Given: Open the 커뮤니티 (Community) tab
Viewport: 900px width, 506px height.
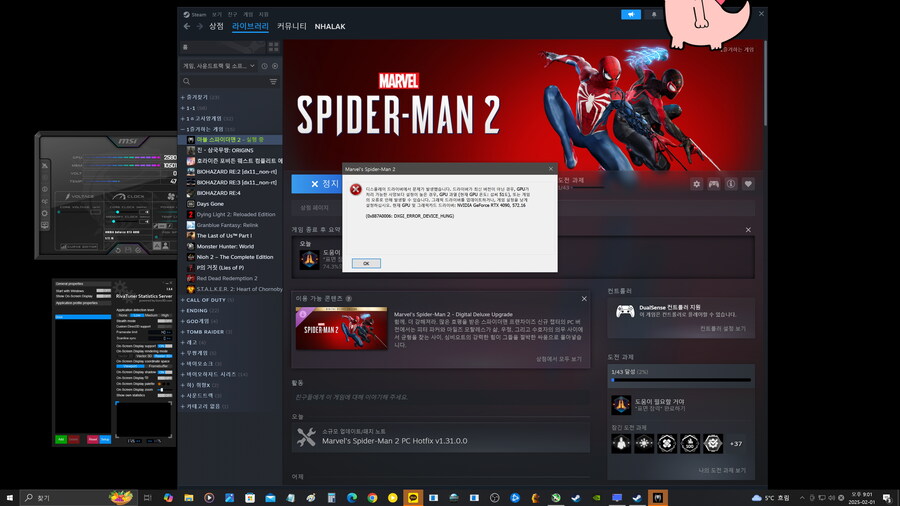Looking at the screenshot, I should click(x=291, y=26).
